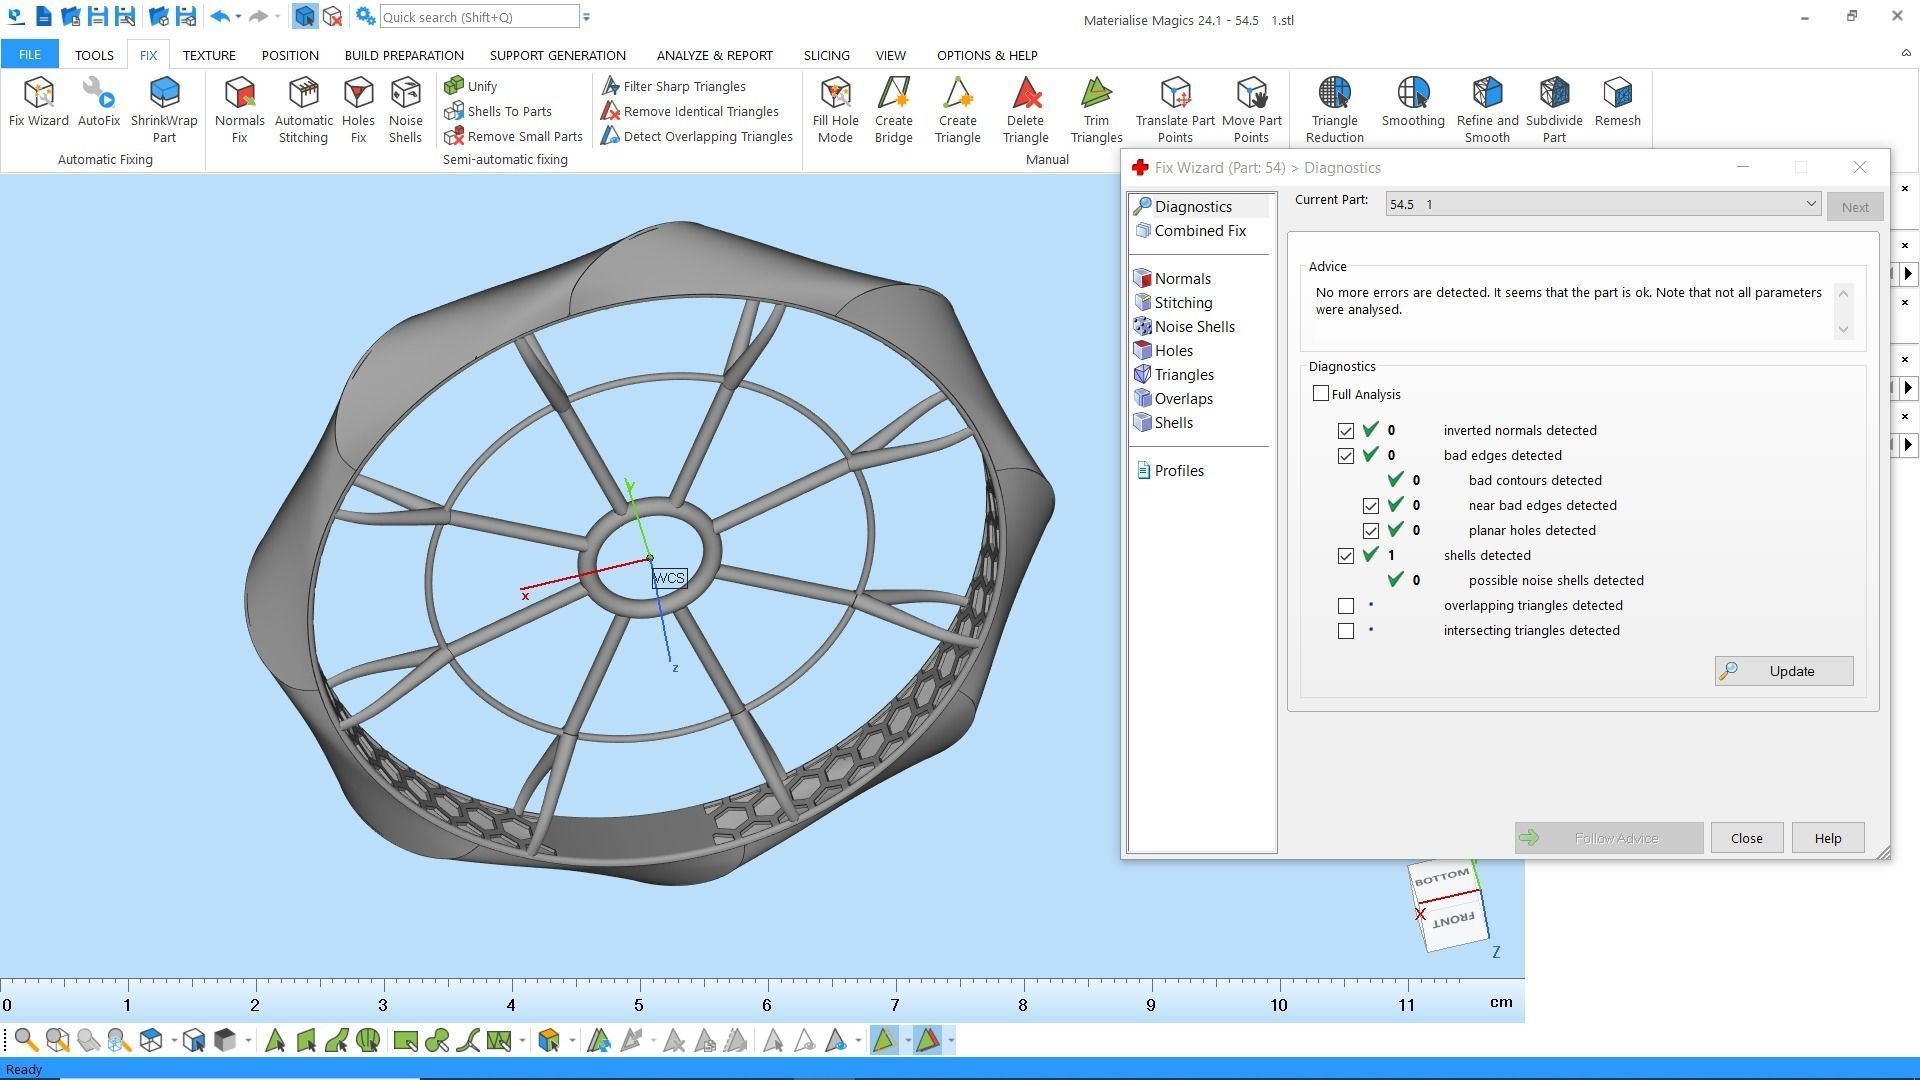Screen dimensions: 1920x1080
Task: Run AutoFix on the part
Action: pyautogui.click(x=99, y=102)
